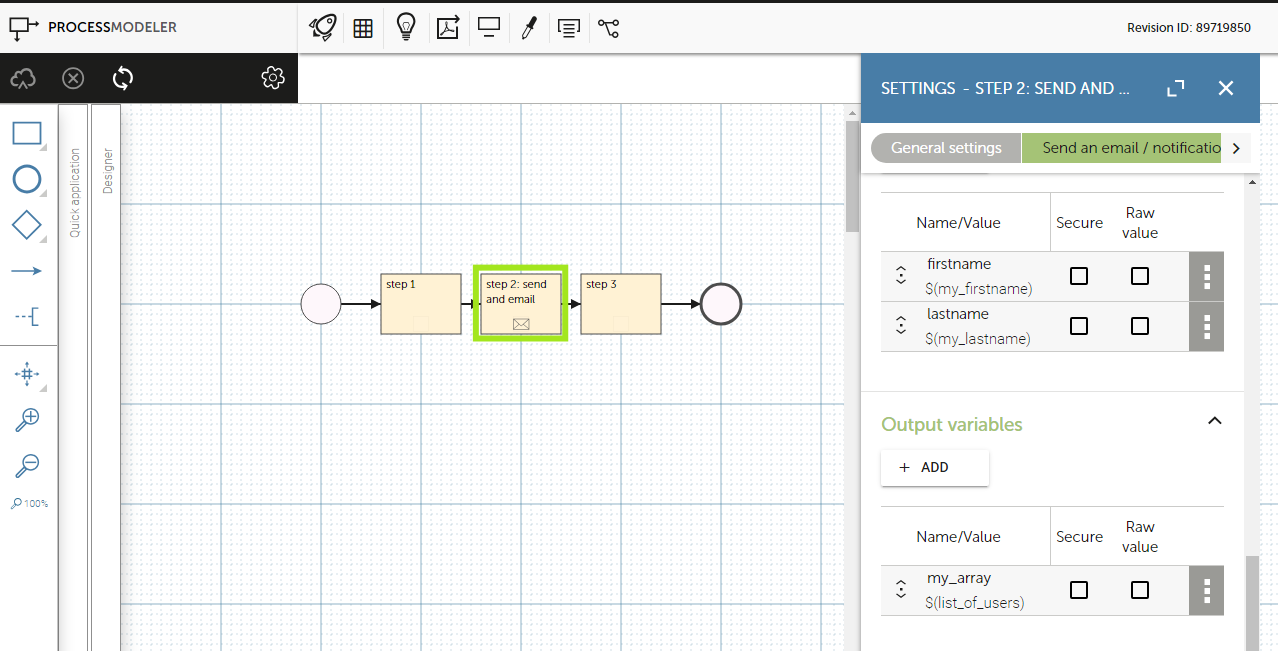Toggle Secure checkbox for firstname
This screenshot has height=651, width=1278.
click(x=1079, y=276)
